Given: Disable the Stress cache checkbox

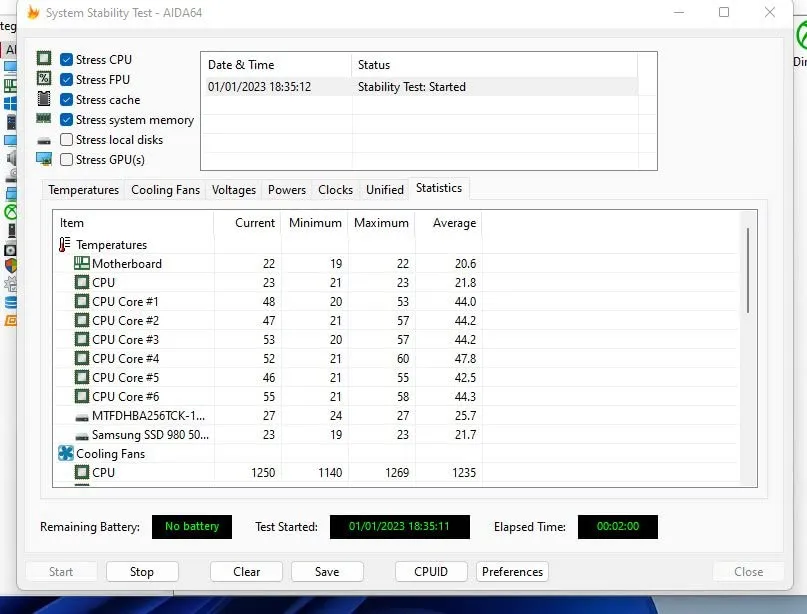Looking at the screenshot, I should 66,100.
